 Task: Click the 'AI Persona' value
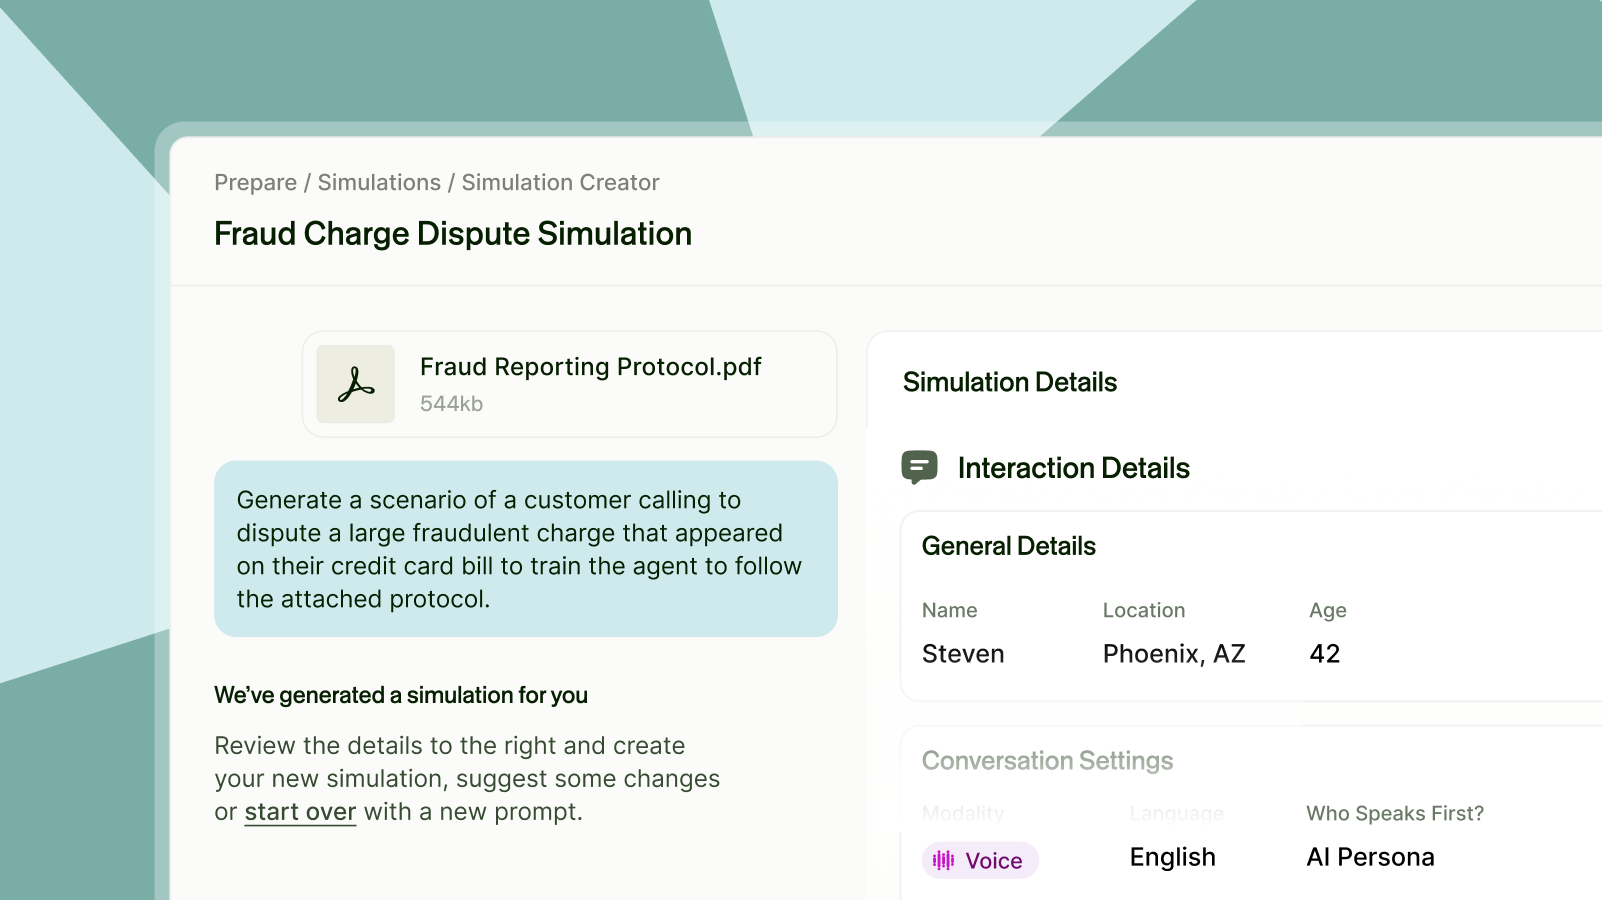[x=1370, y=857]
